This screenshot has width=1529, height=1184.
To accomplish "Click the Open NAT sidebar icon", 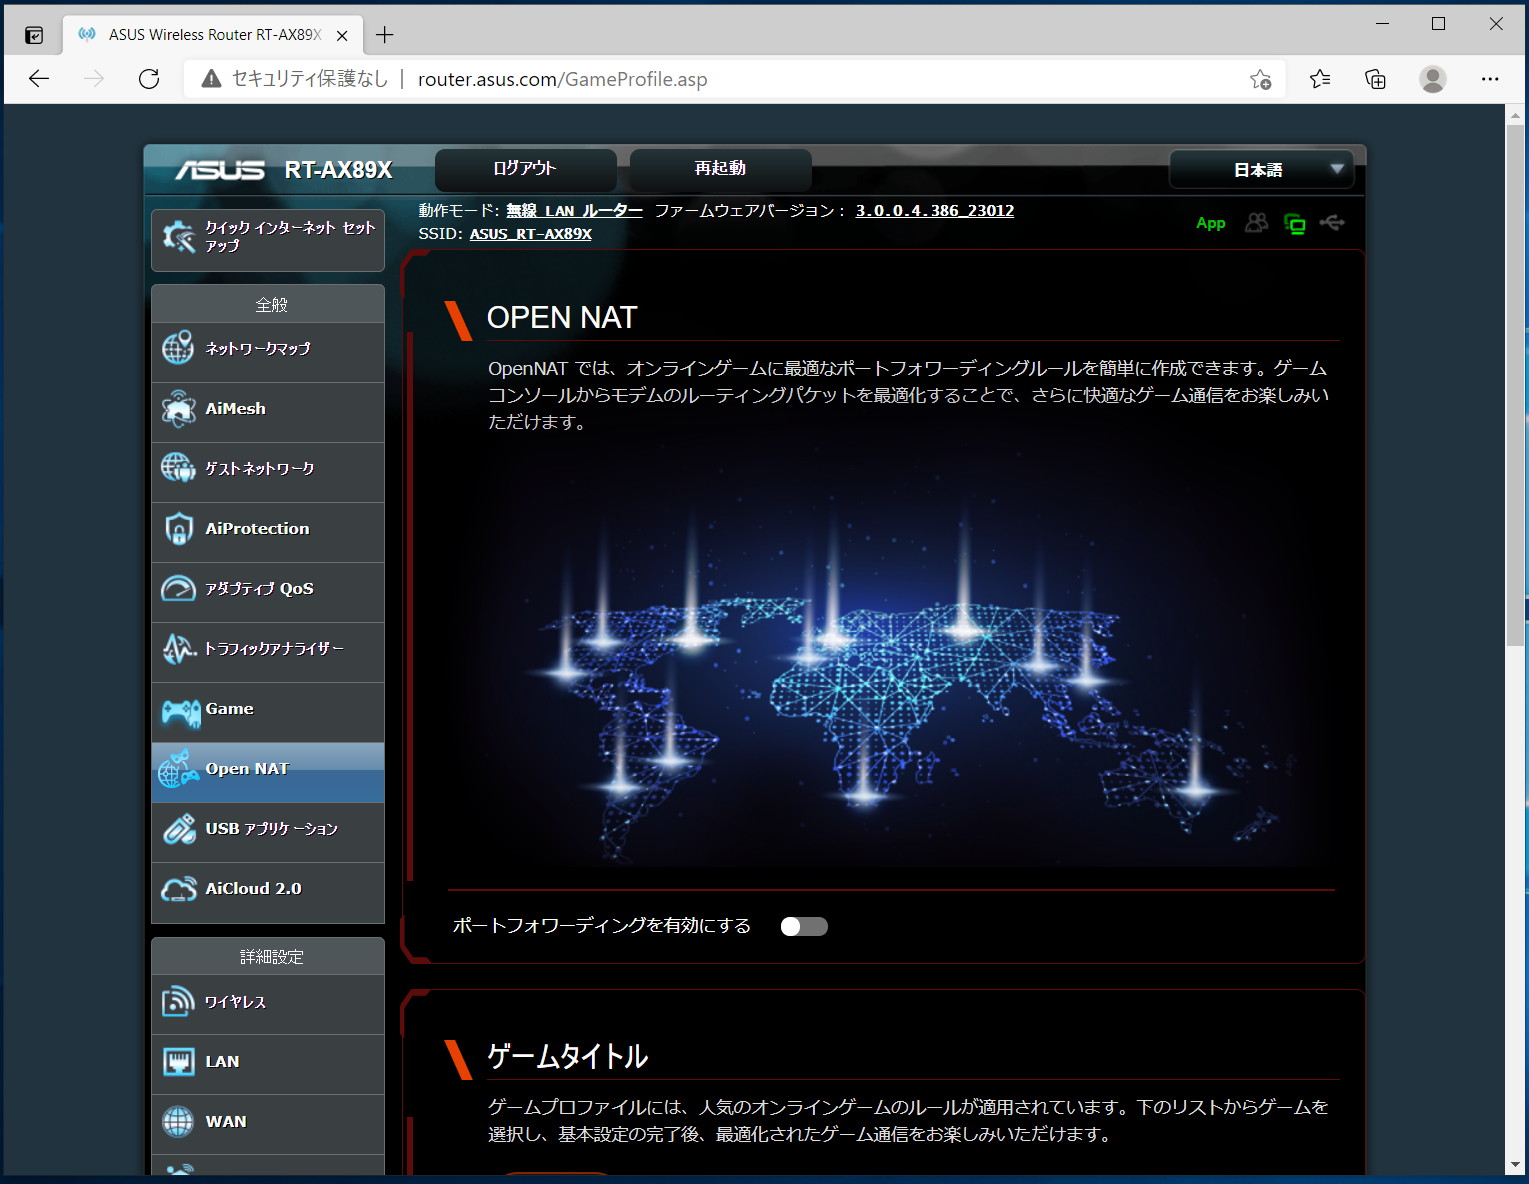I will [178, 768].
